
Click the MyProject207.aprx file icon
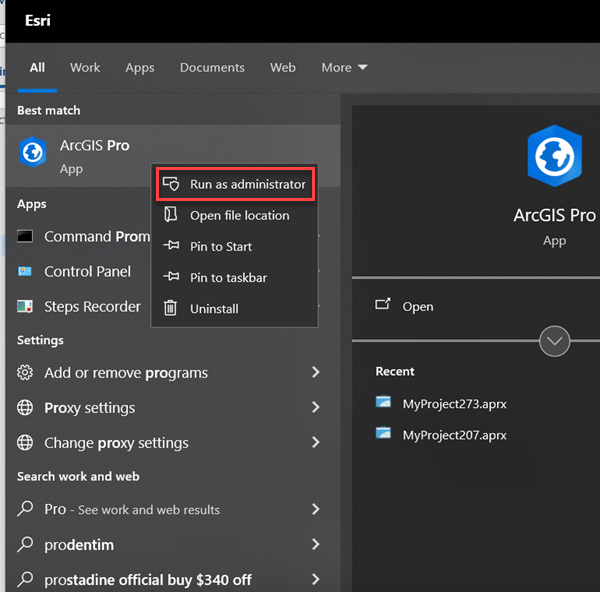pos(383,433)
